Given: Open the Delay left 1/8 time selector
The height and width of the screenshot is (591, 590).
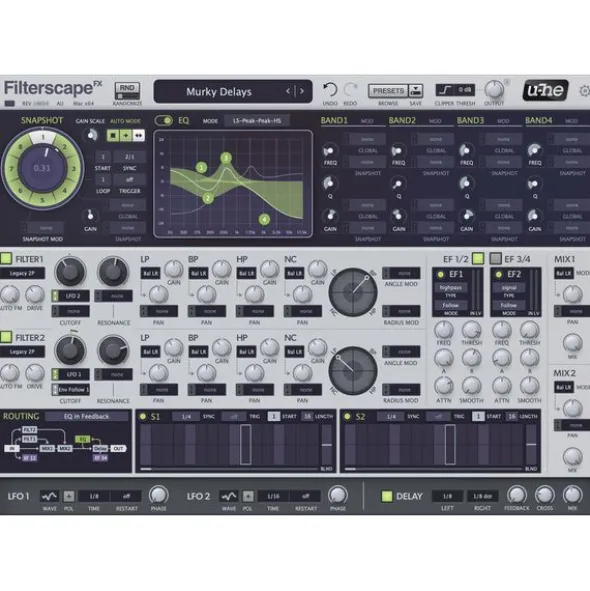Looking at the screenshot, I should [447, 496].
